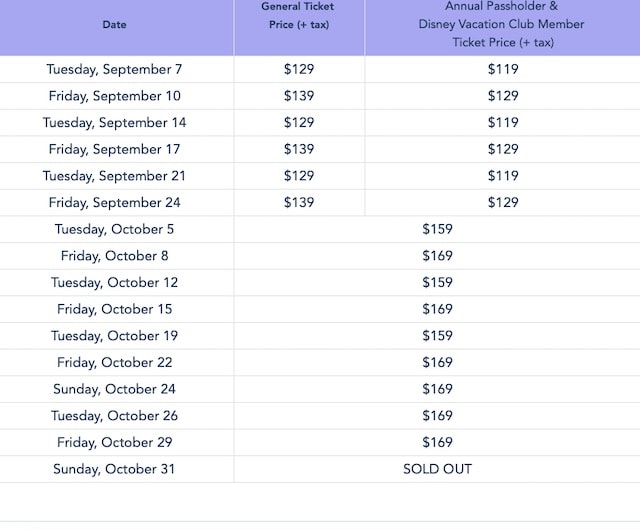Viewport: 640px width, 530px height.
Task: Click the Annual Passholder ticket price header
Action: tap(502, 24)
